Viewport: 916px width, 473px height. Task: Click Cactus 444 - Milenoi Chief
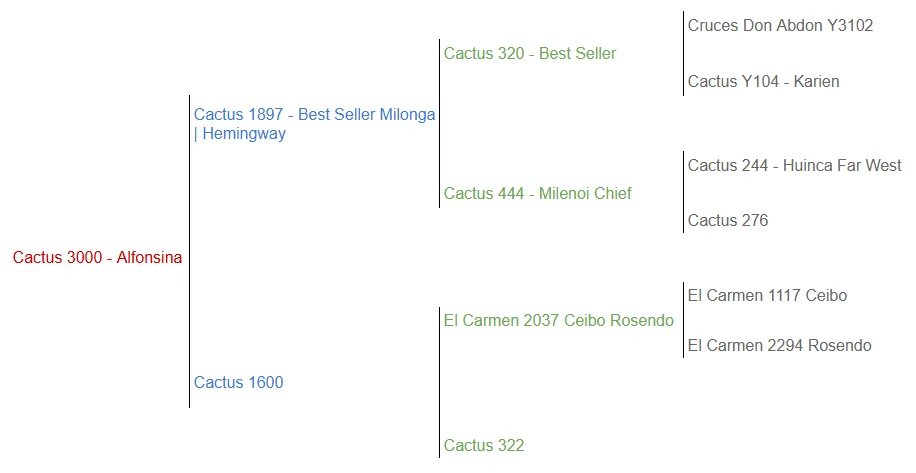(x=537, y=194)
